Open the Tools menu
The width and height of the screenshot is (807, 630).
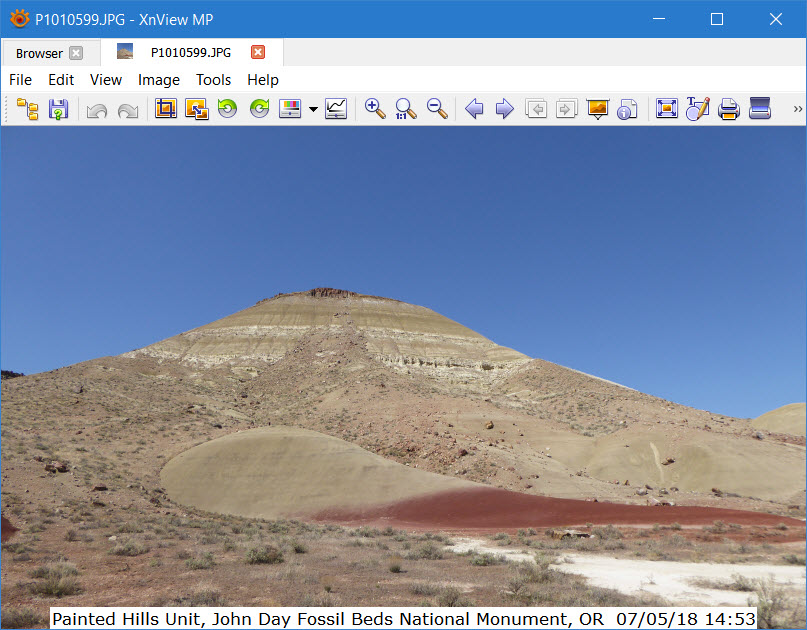point(214,80)
